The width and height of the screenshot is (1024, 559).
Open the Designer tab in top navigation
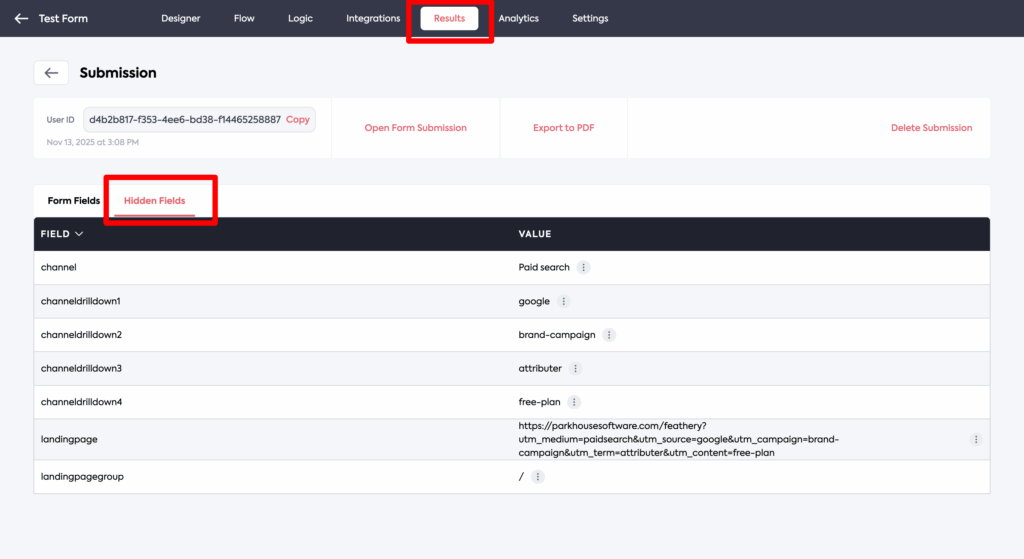[x=181, y=18]
